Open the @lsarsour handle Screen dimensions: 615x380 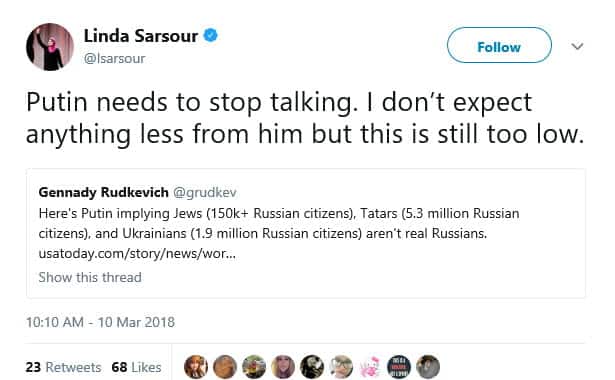coord(115,58)
